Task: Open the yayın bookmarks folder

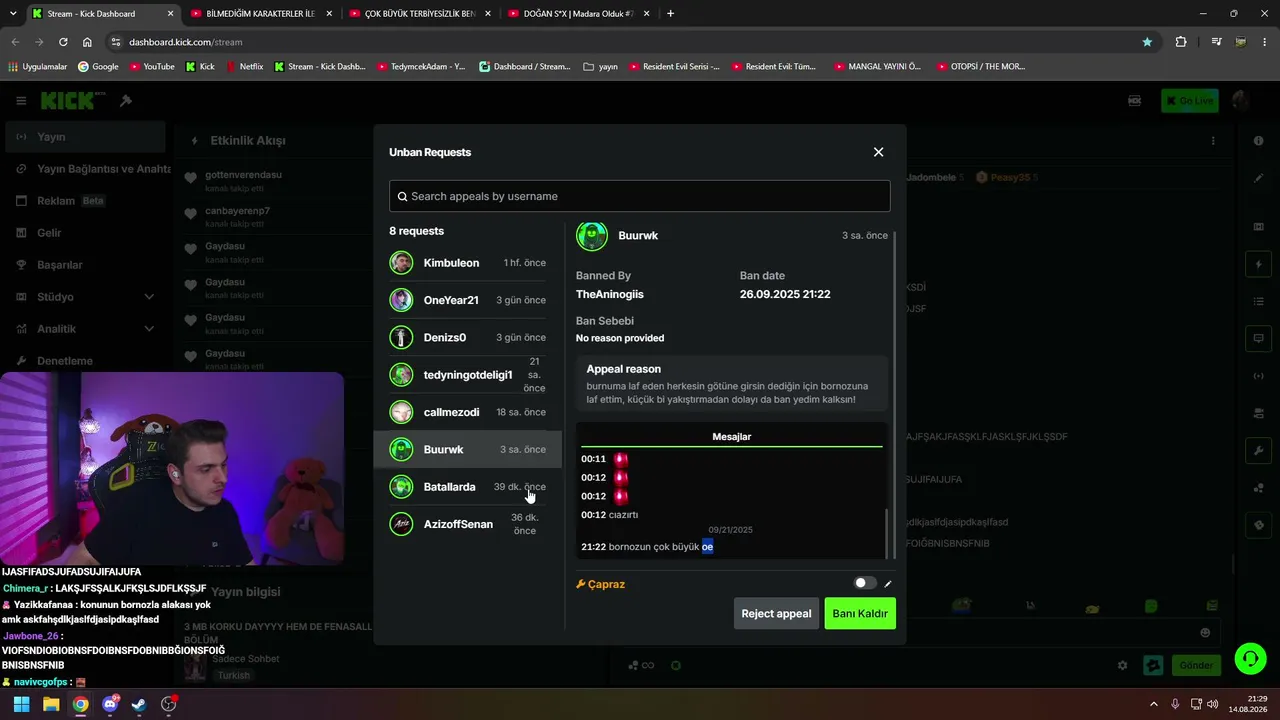Action: pos(600,67)
